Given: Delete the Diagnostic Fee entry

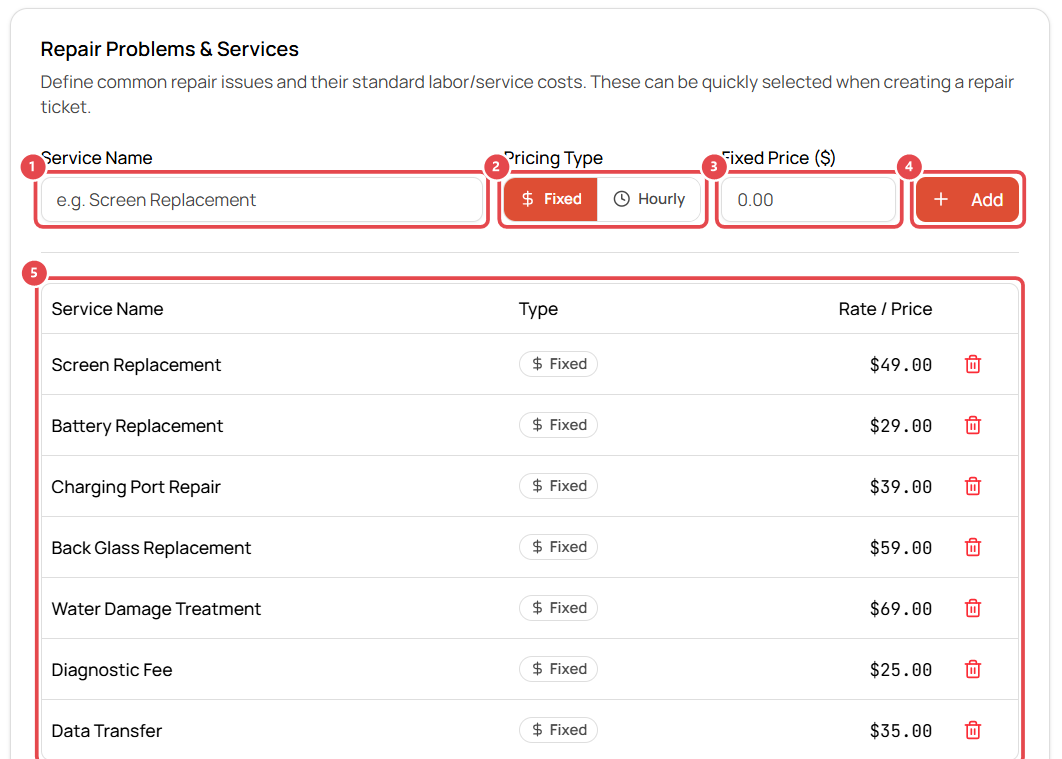Looking at the screenshot, I should (973, 669).
